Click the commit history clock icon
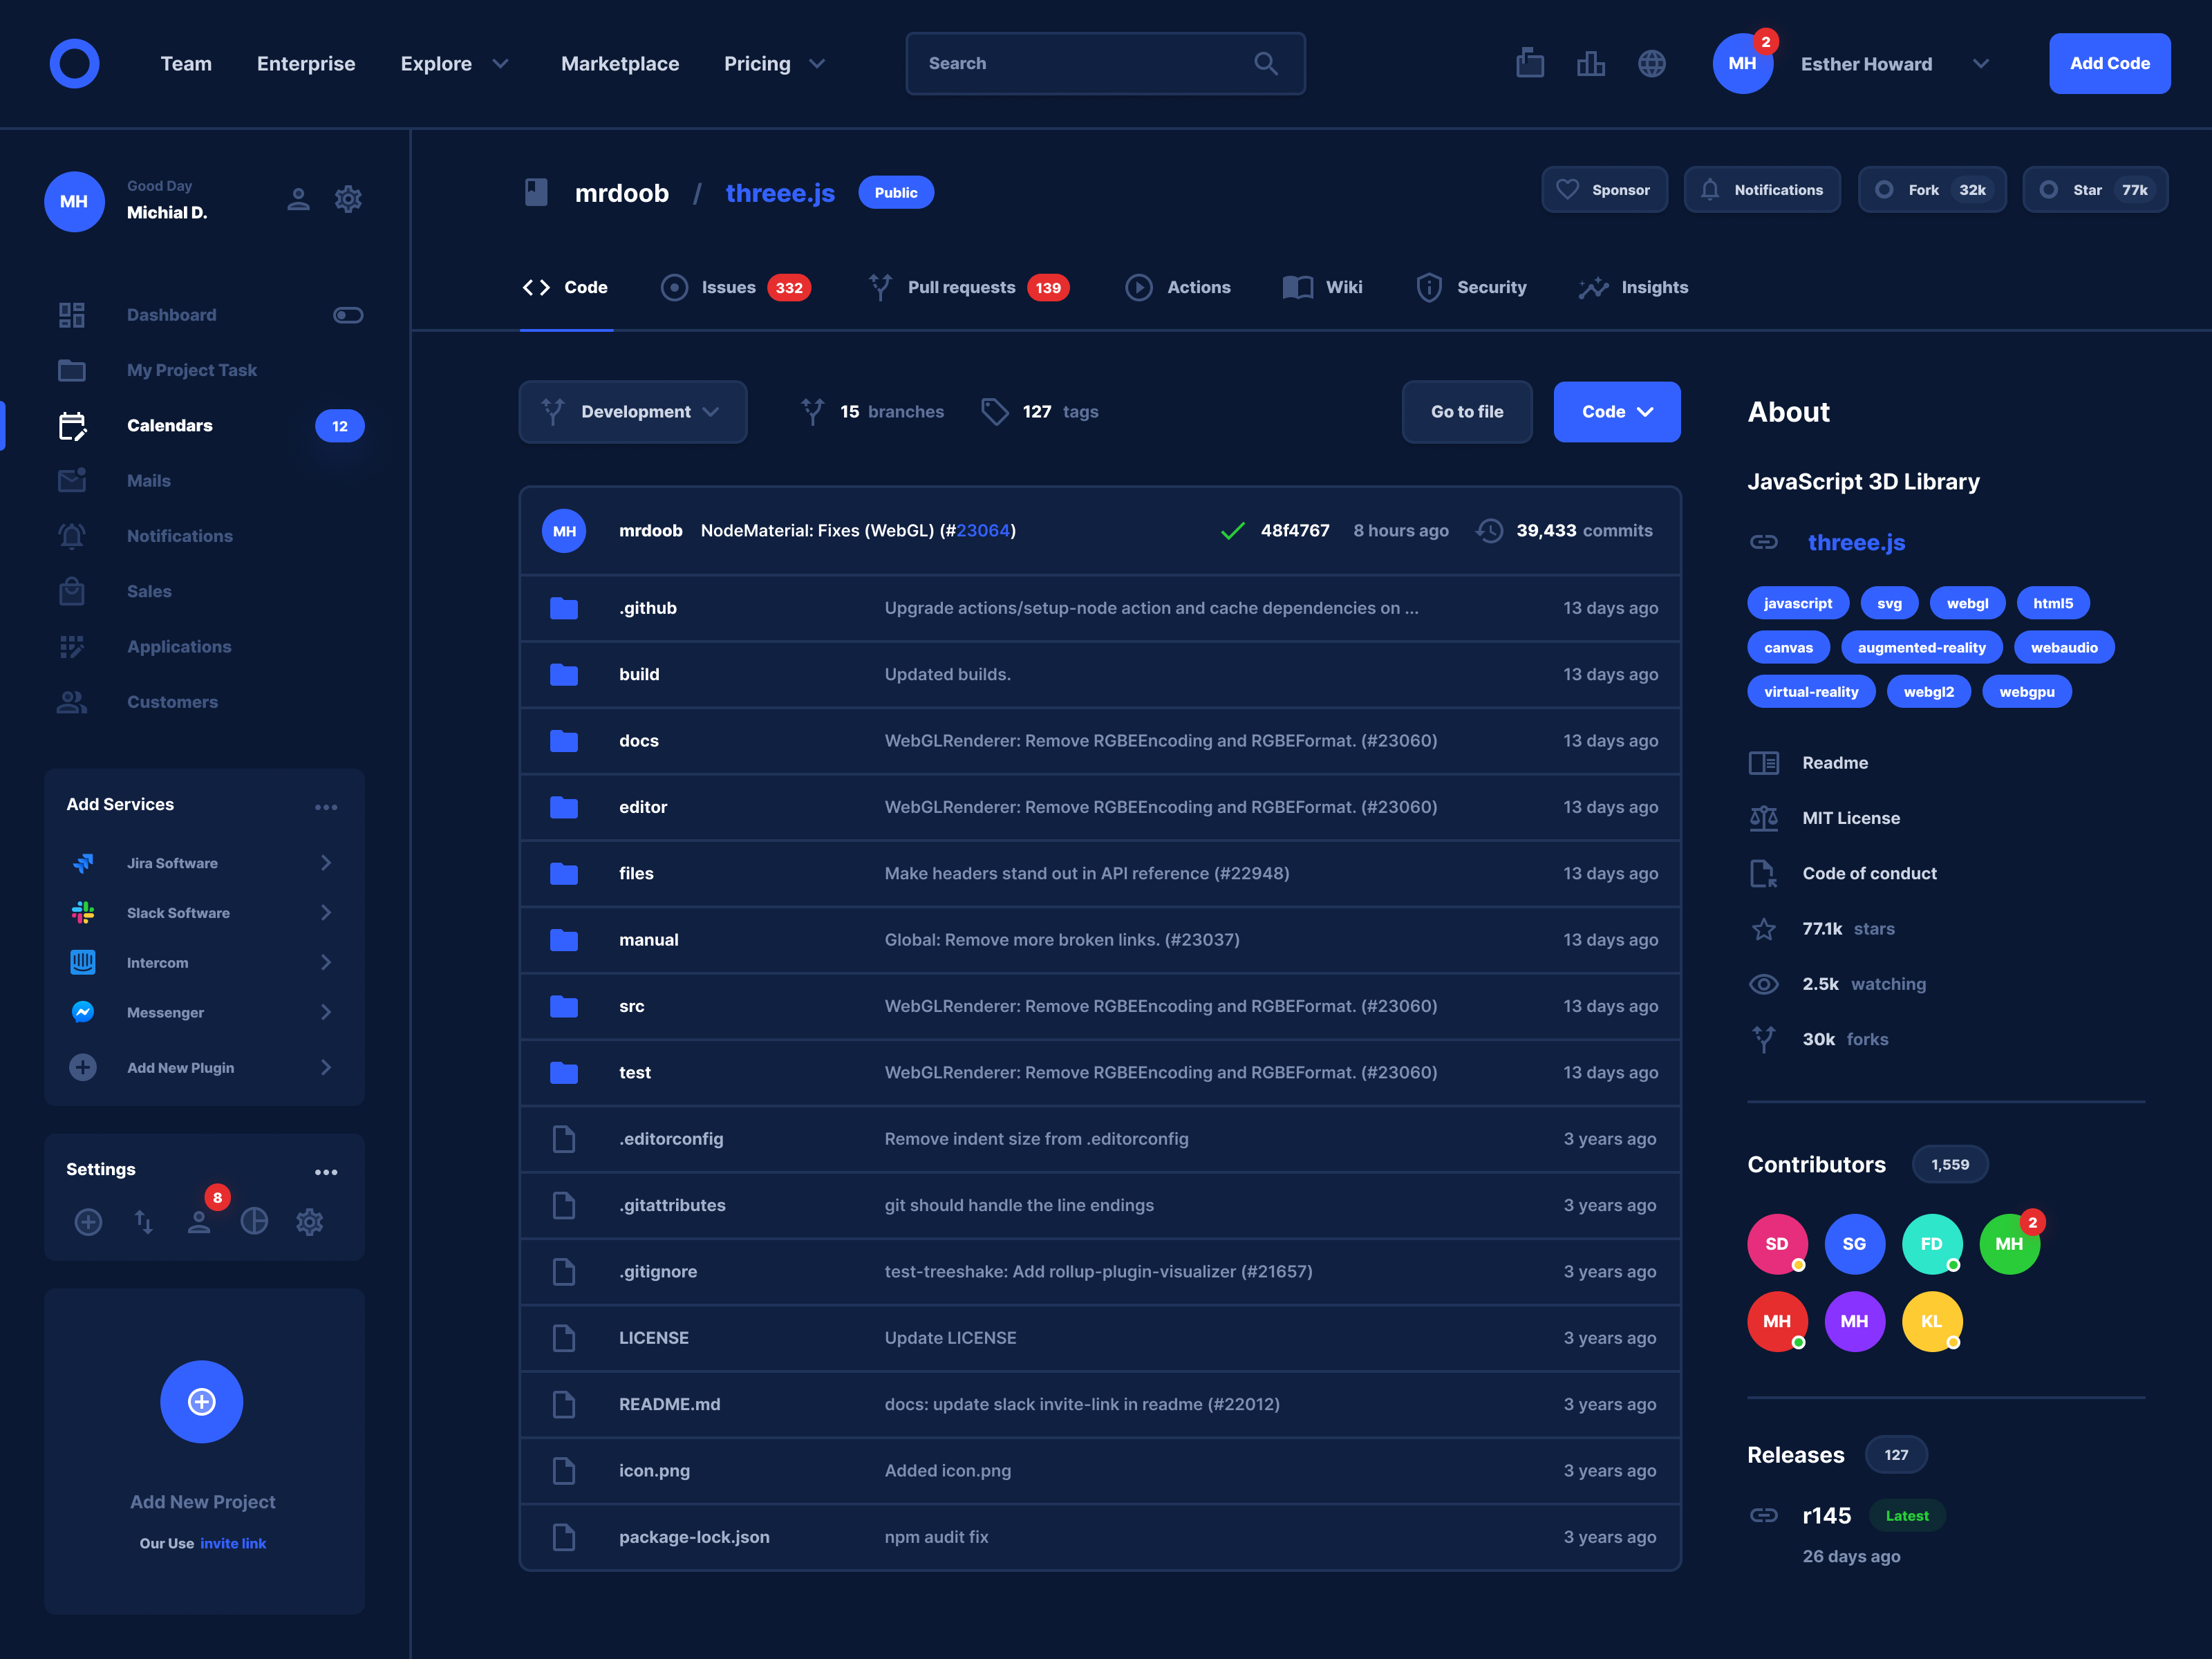Viewport: 2212px width, 1659px height. 1489,530
